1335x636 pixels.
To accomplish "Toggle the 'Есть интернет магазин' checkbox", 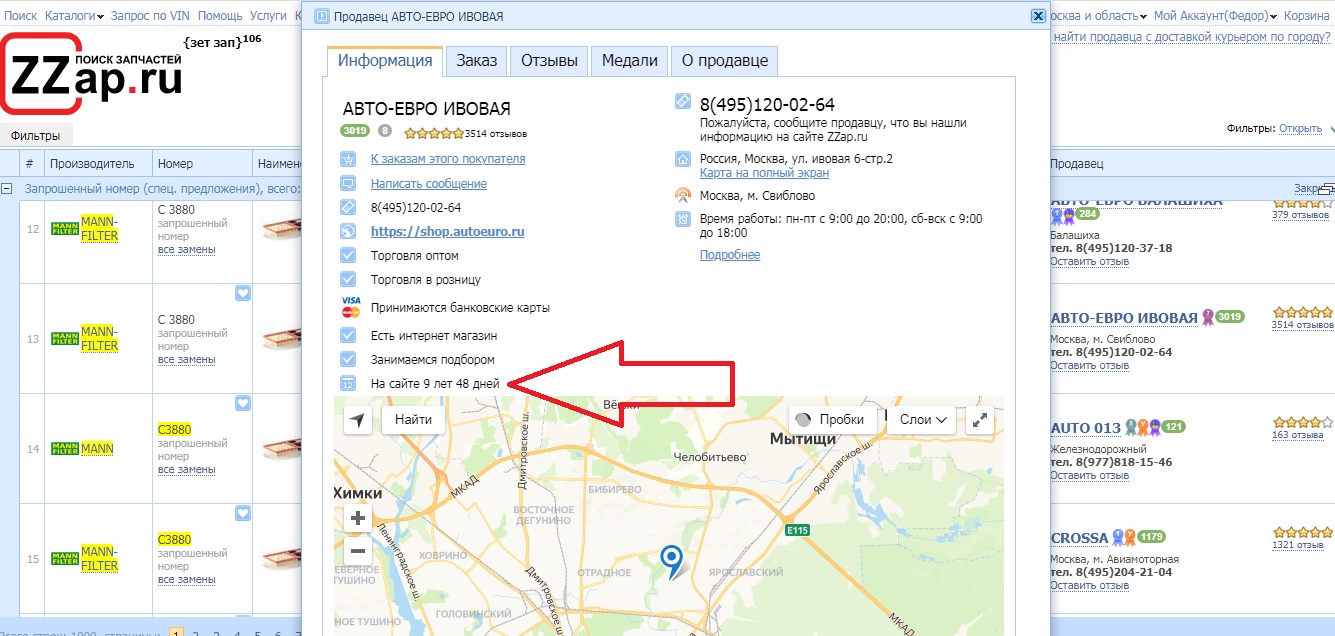I will 348,336.
